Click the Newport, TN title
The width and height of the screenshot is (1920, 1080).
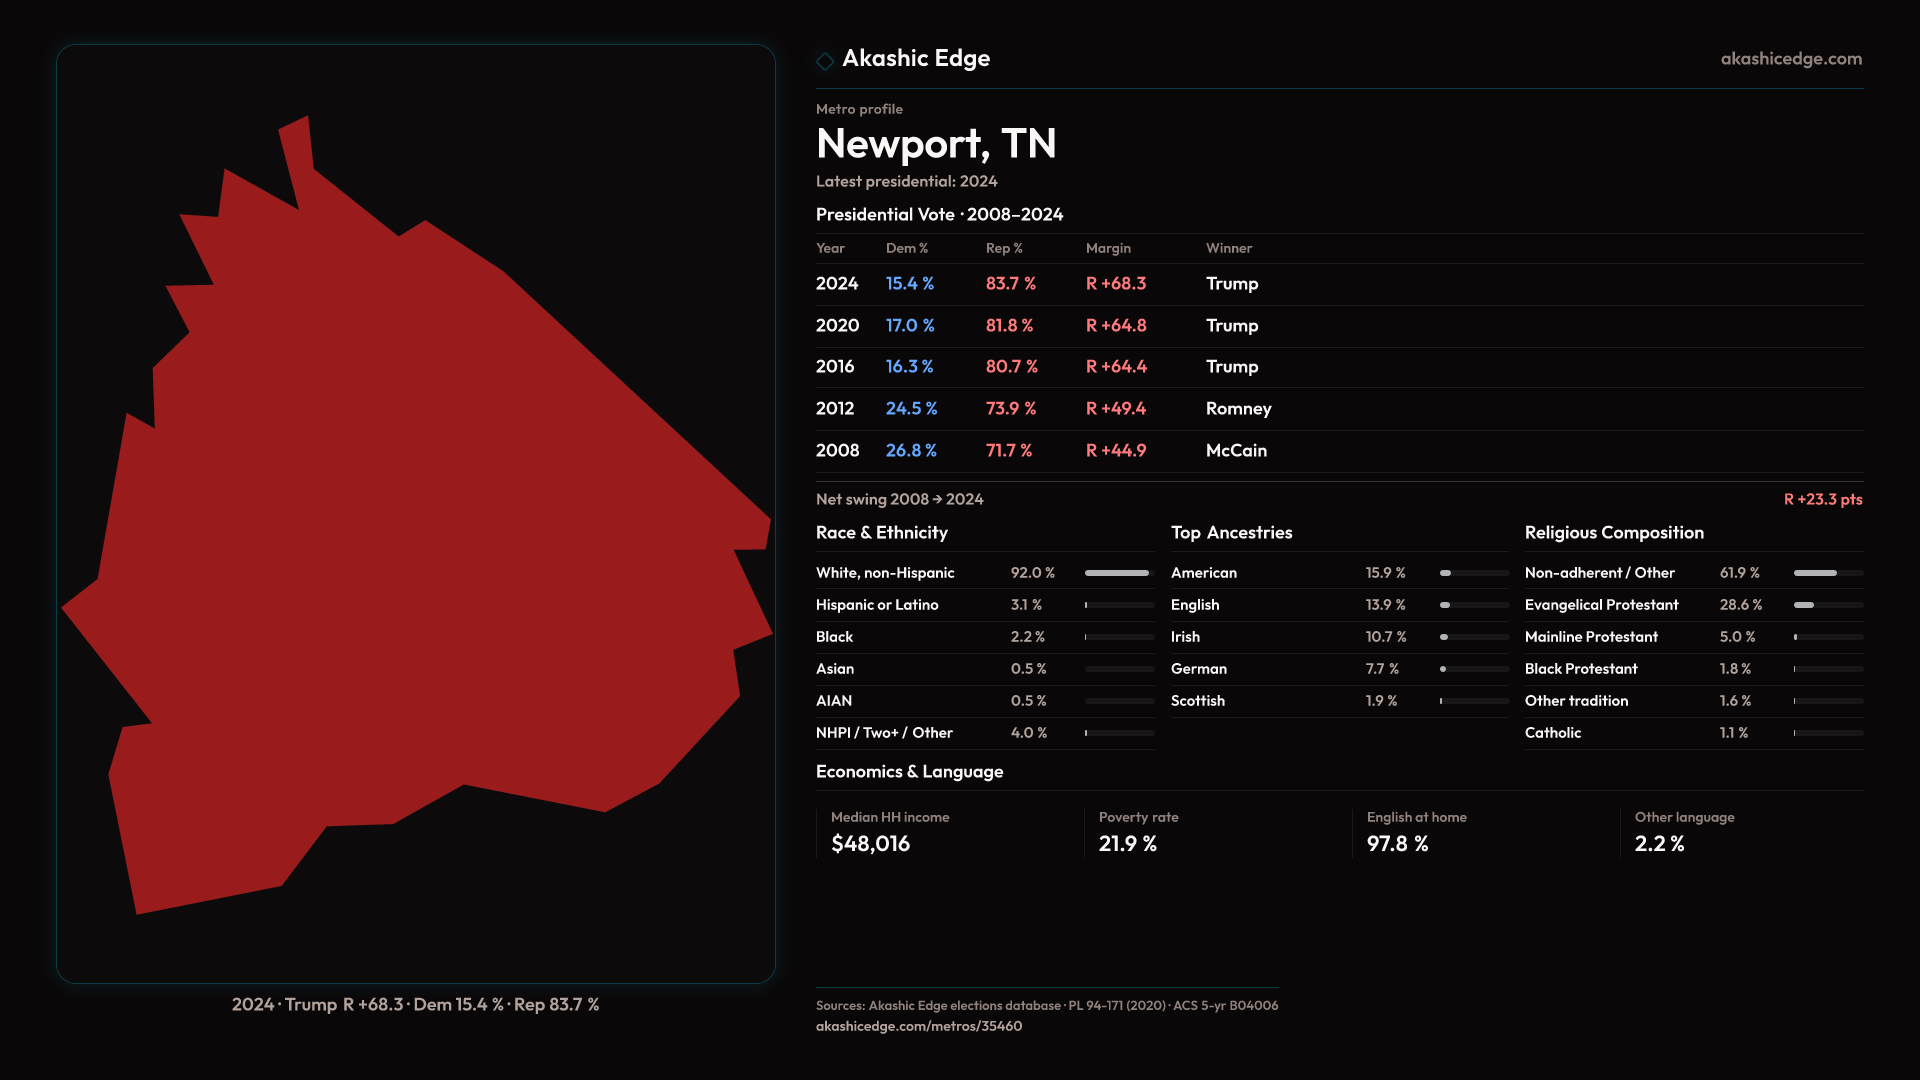click(x=935, y=144)
